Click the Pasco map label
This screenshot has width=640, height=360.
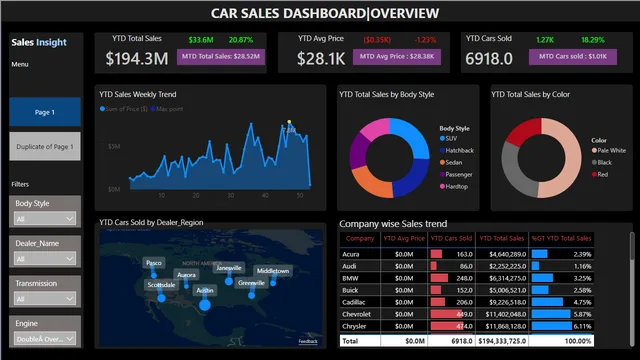[154, 263]
